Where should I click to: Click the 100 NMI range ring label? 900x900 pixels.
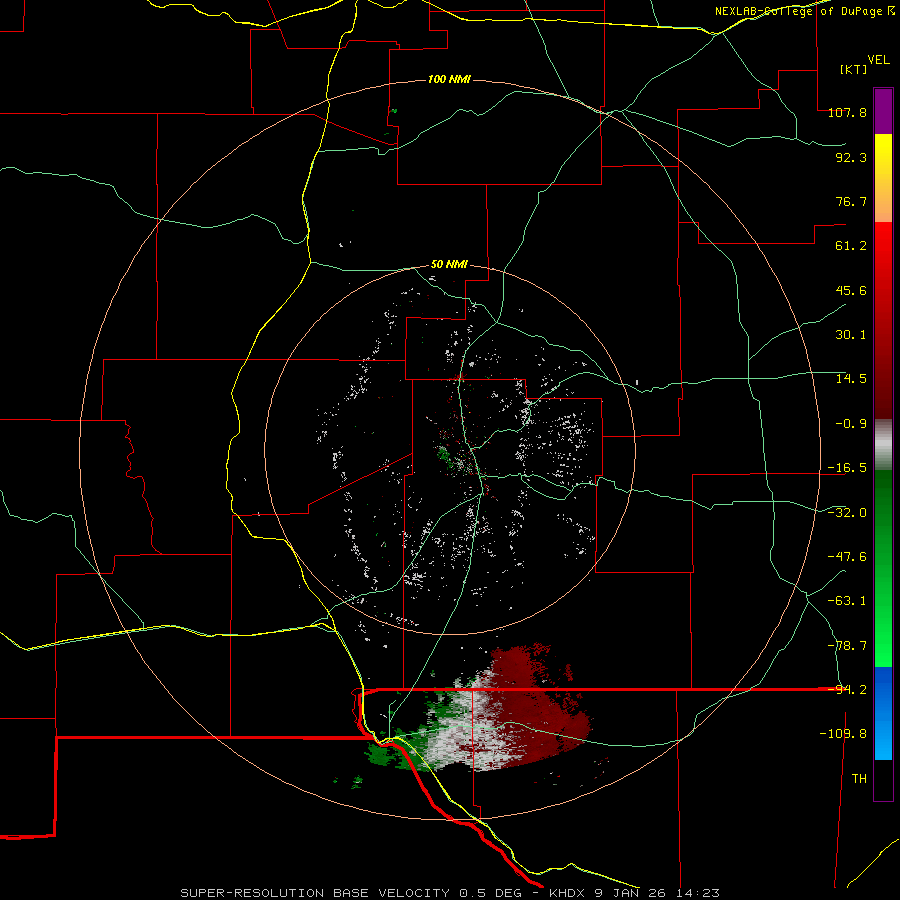tap(449, 79)
